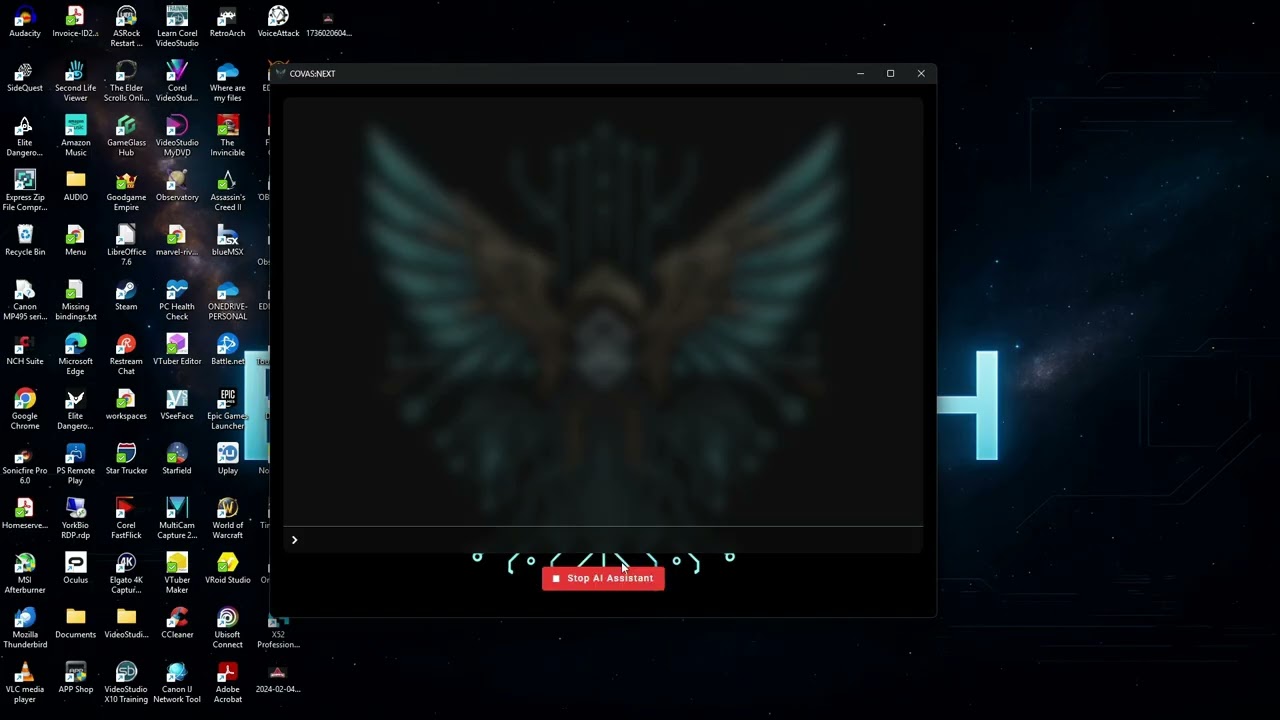Select the GameGlass Hub shortcut
The height and width of the screenshot is (720, 1280).
[126, 136]
